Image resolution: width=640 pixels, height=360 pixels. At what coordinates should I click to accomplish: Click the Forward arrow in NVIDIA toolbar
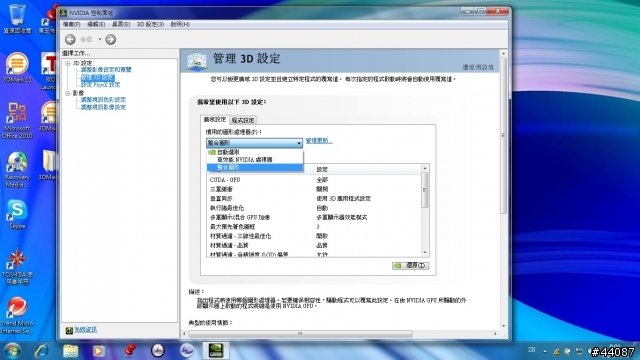(x=110, y=39)
